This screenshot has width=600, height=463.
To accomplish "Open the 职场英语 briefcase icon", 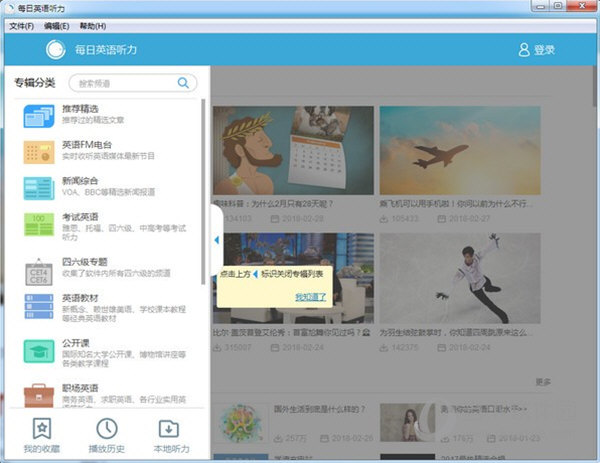I will [x=37, y=393].
